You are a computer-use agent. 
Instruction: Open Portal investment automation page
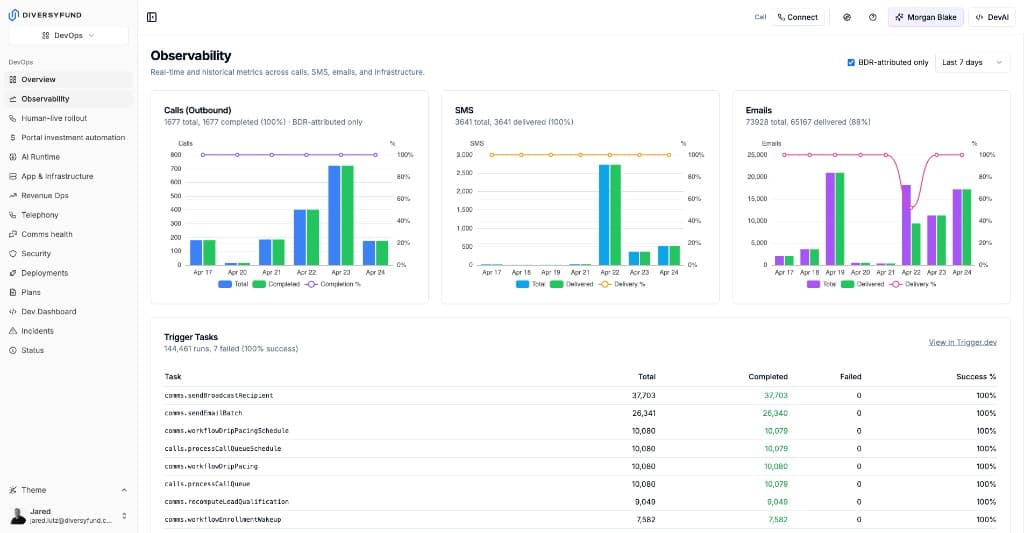click(x=69, y=138)
